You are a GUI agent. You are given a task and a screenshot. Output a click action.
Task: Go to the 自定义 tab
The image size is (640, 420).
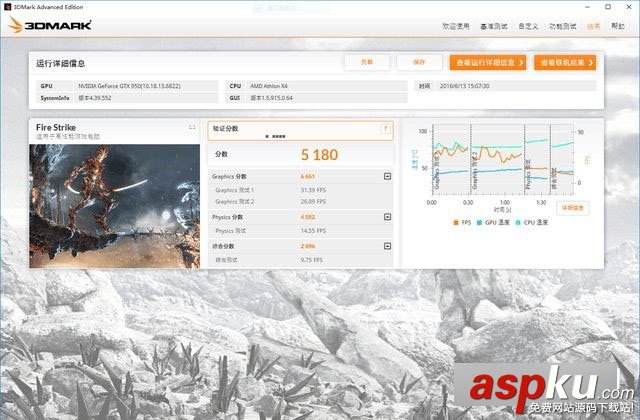pyautogui.click(x=528, y=26)
